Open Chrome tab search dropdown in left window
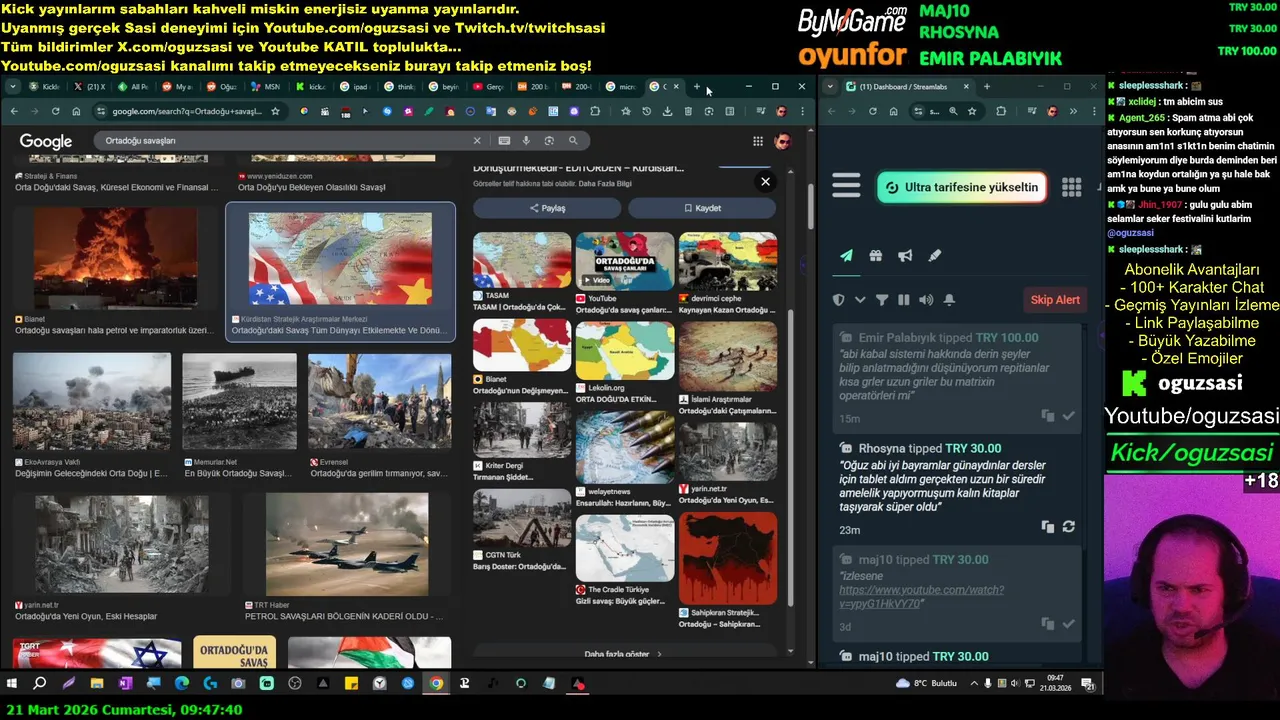The width and height of the screenshot is (1280, 720). click(11, 87)
